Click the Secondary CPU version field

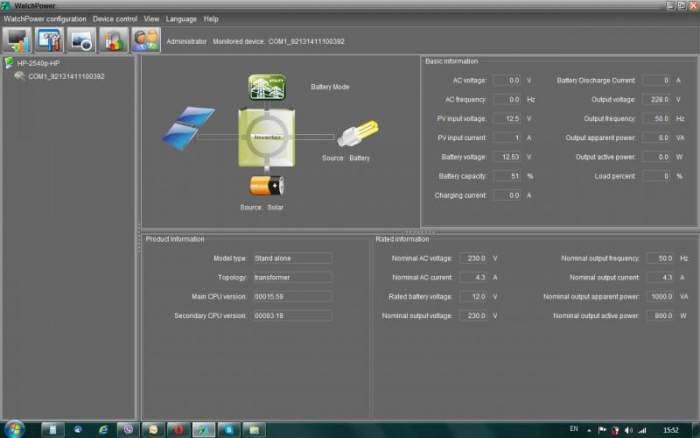(292, 316)
